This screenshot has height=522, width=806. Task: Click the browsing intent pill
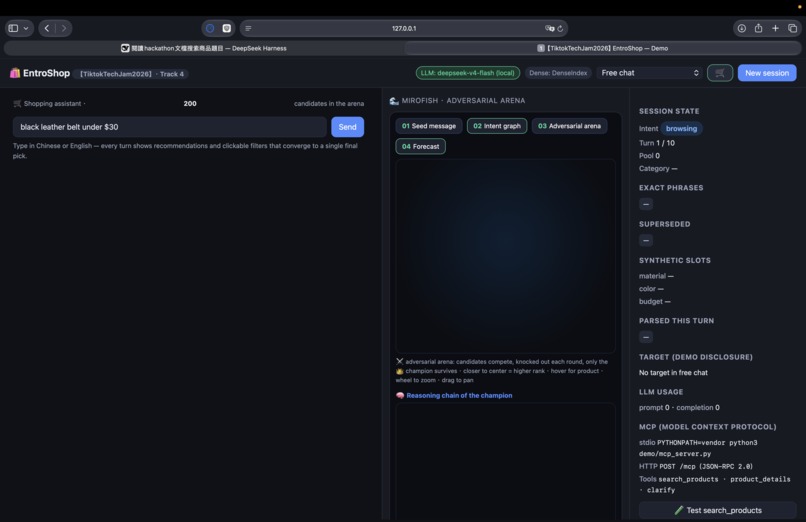click(x=681, y=128)
